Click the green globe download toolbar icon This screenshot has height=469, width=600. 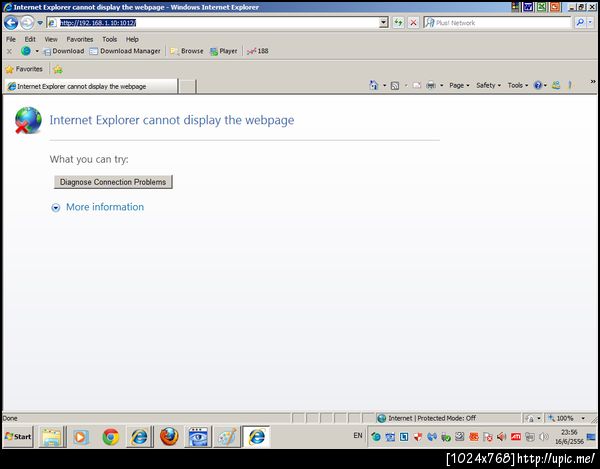26,51
